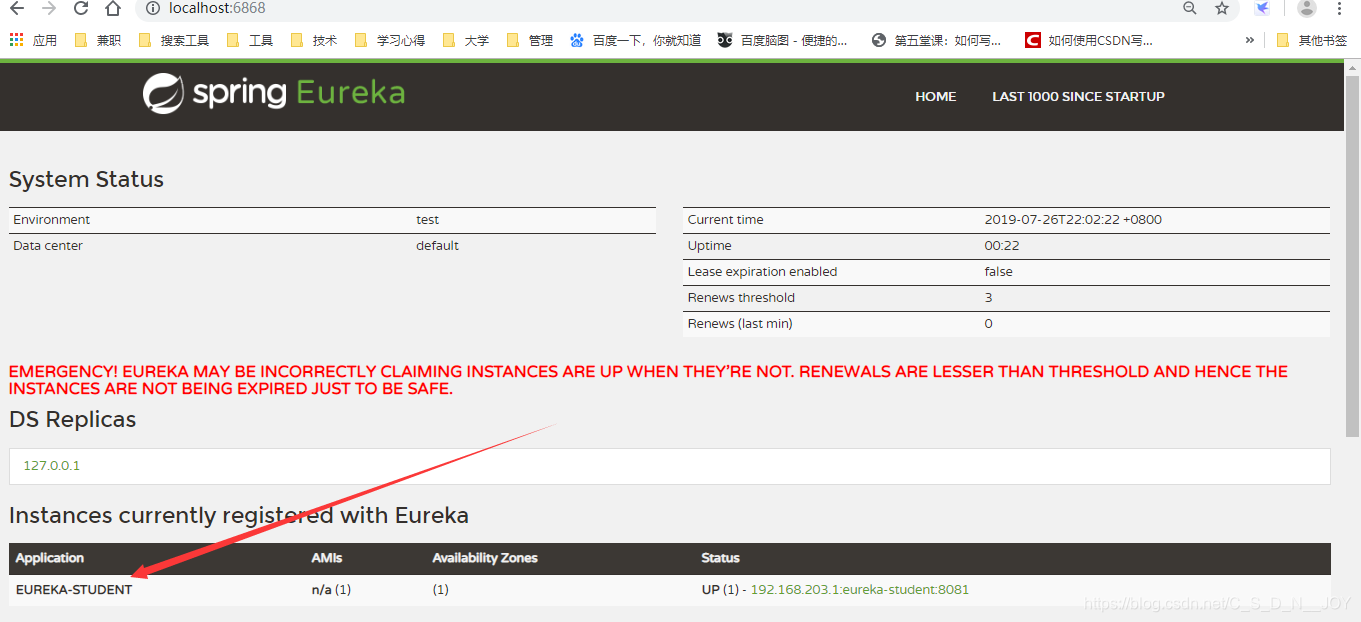Open the 大学 bookmark folder
The height and width of the screenshot is (622, 1361).
pyautogui.click(x=466, y=40)
